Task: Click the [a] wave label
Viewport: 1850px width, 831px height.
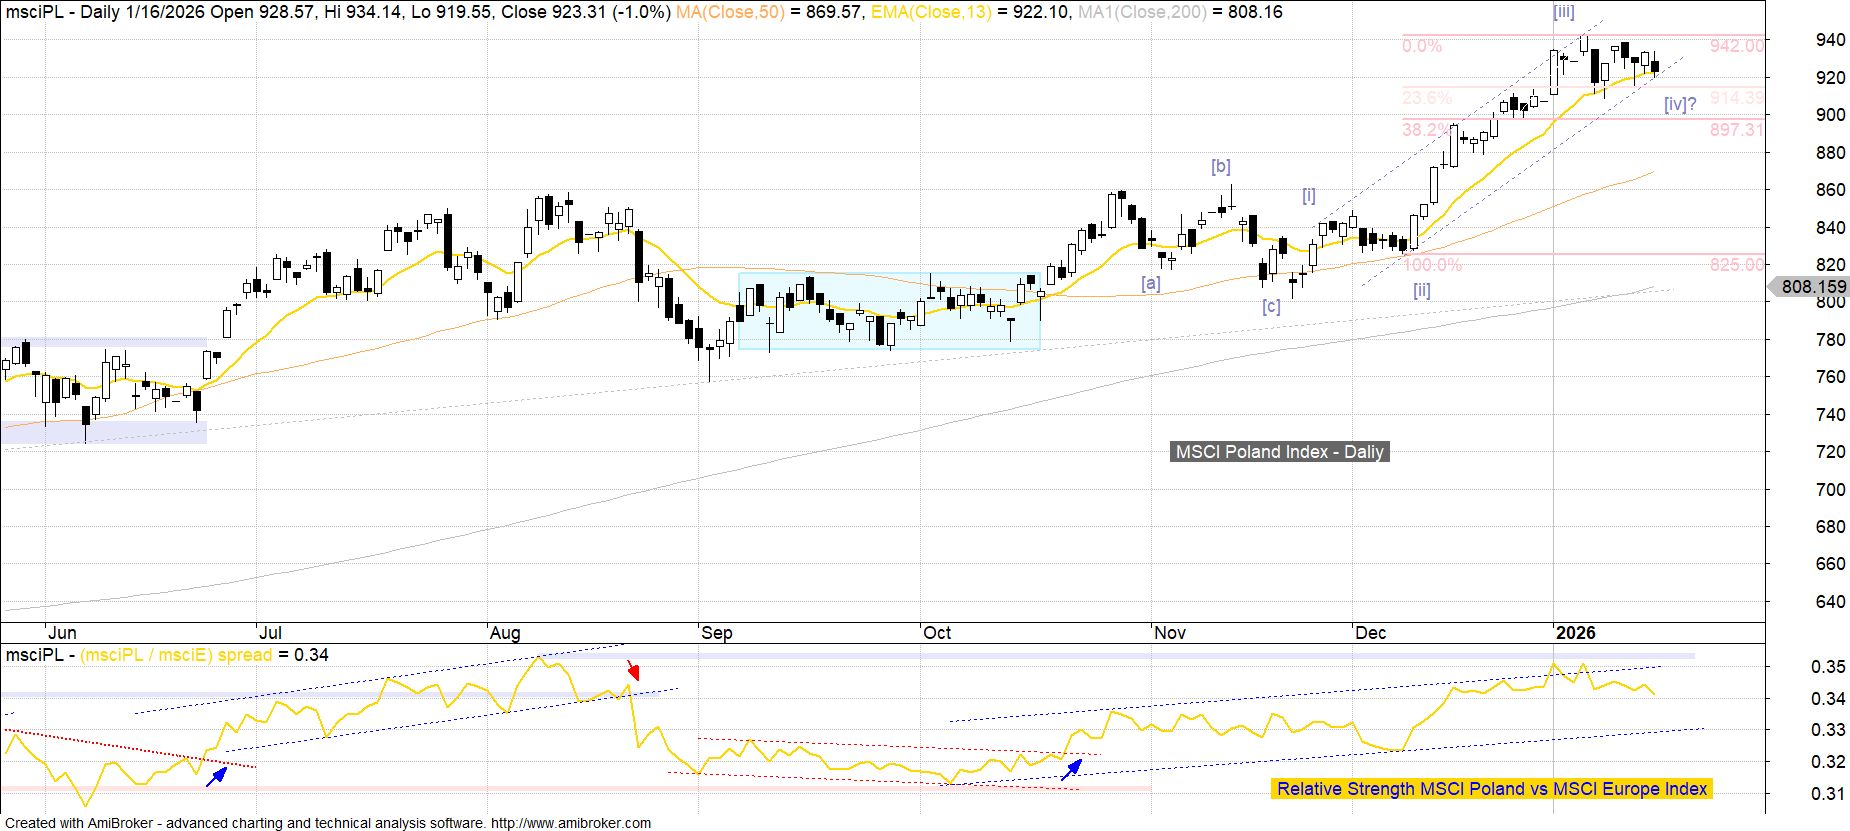Action: click(1151, 283)
